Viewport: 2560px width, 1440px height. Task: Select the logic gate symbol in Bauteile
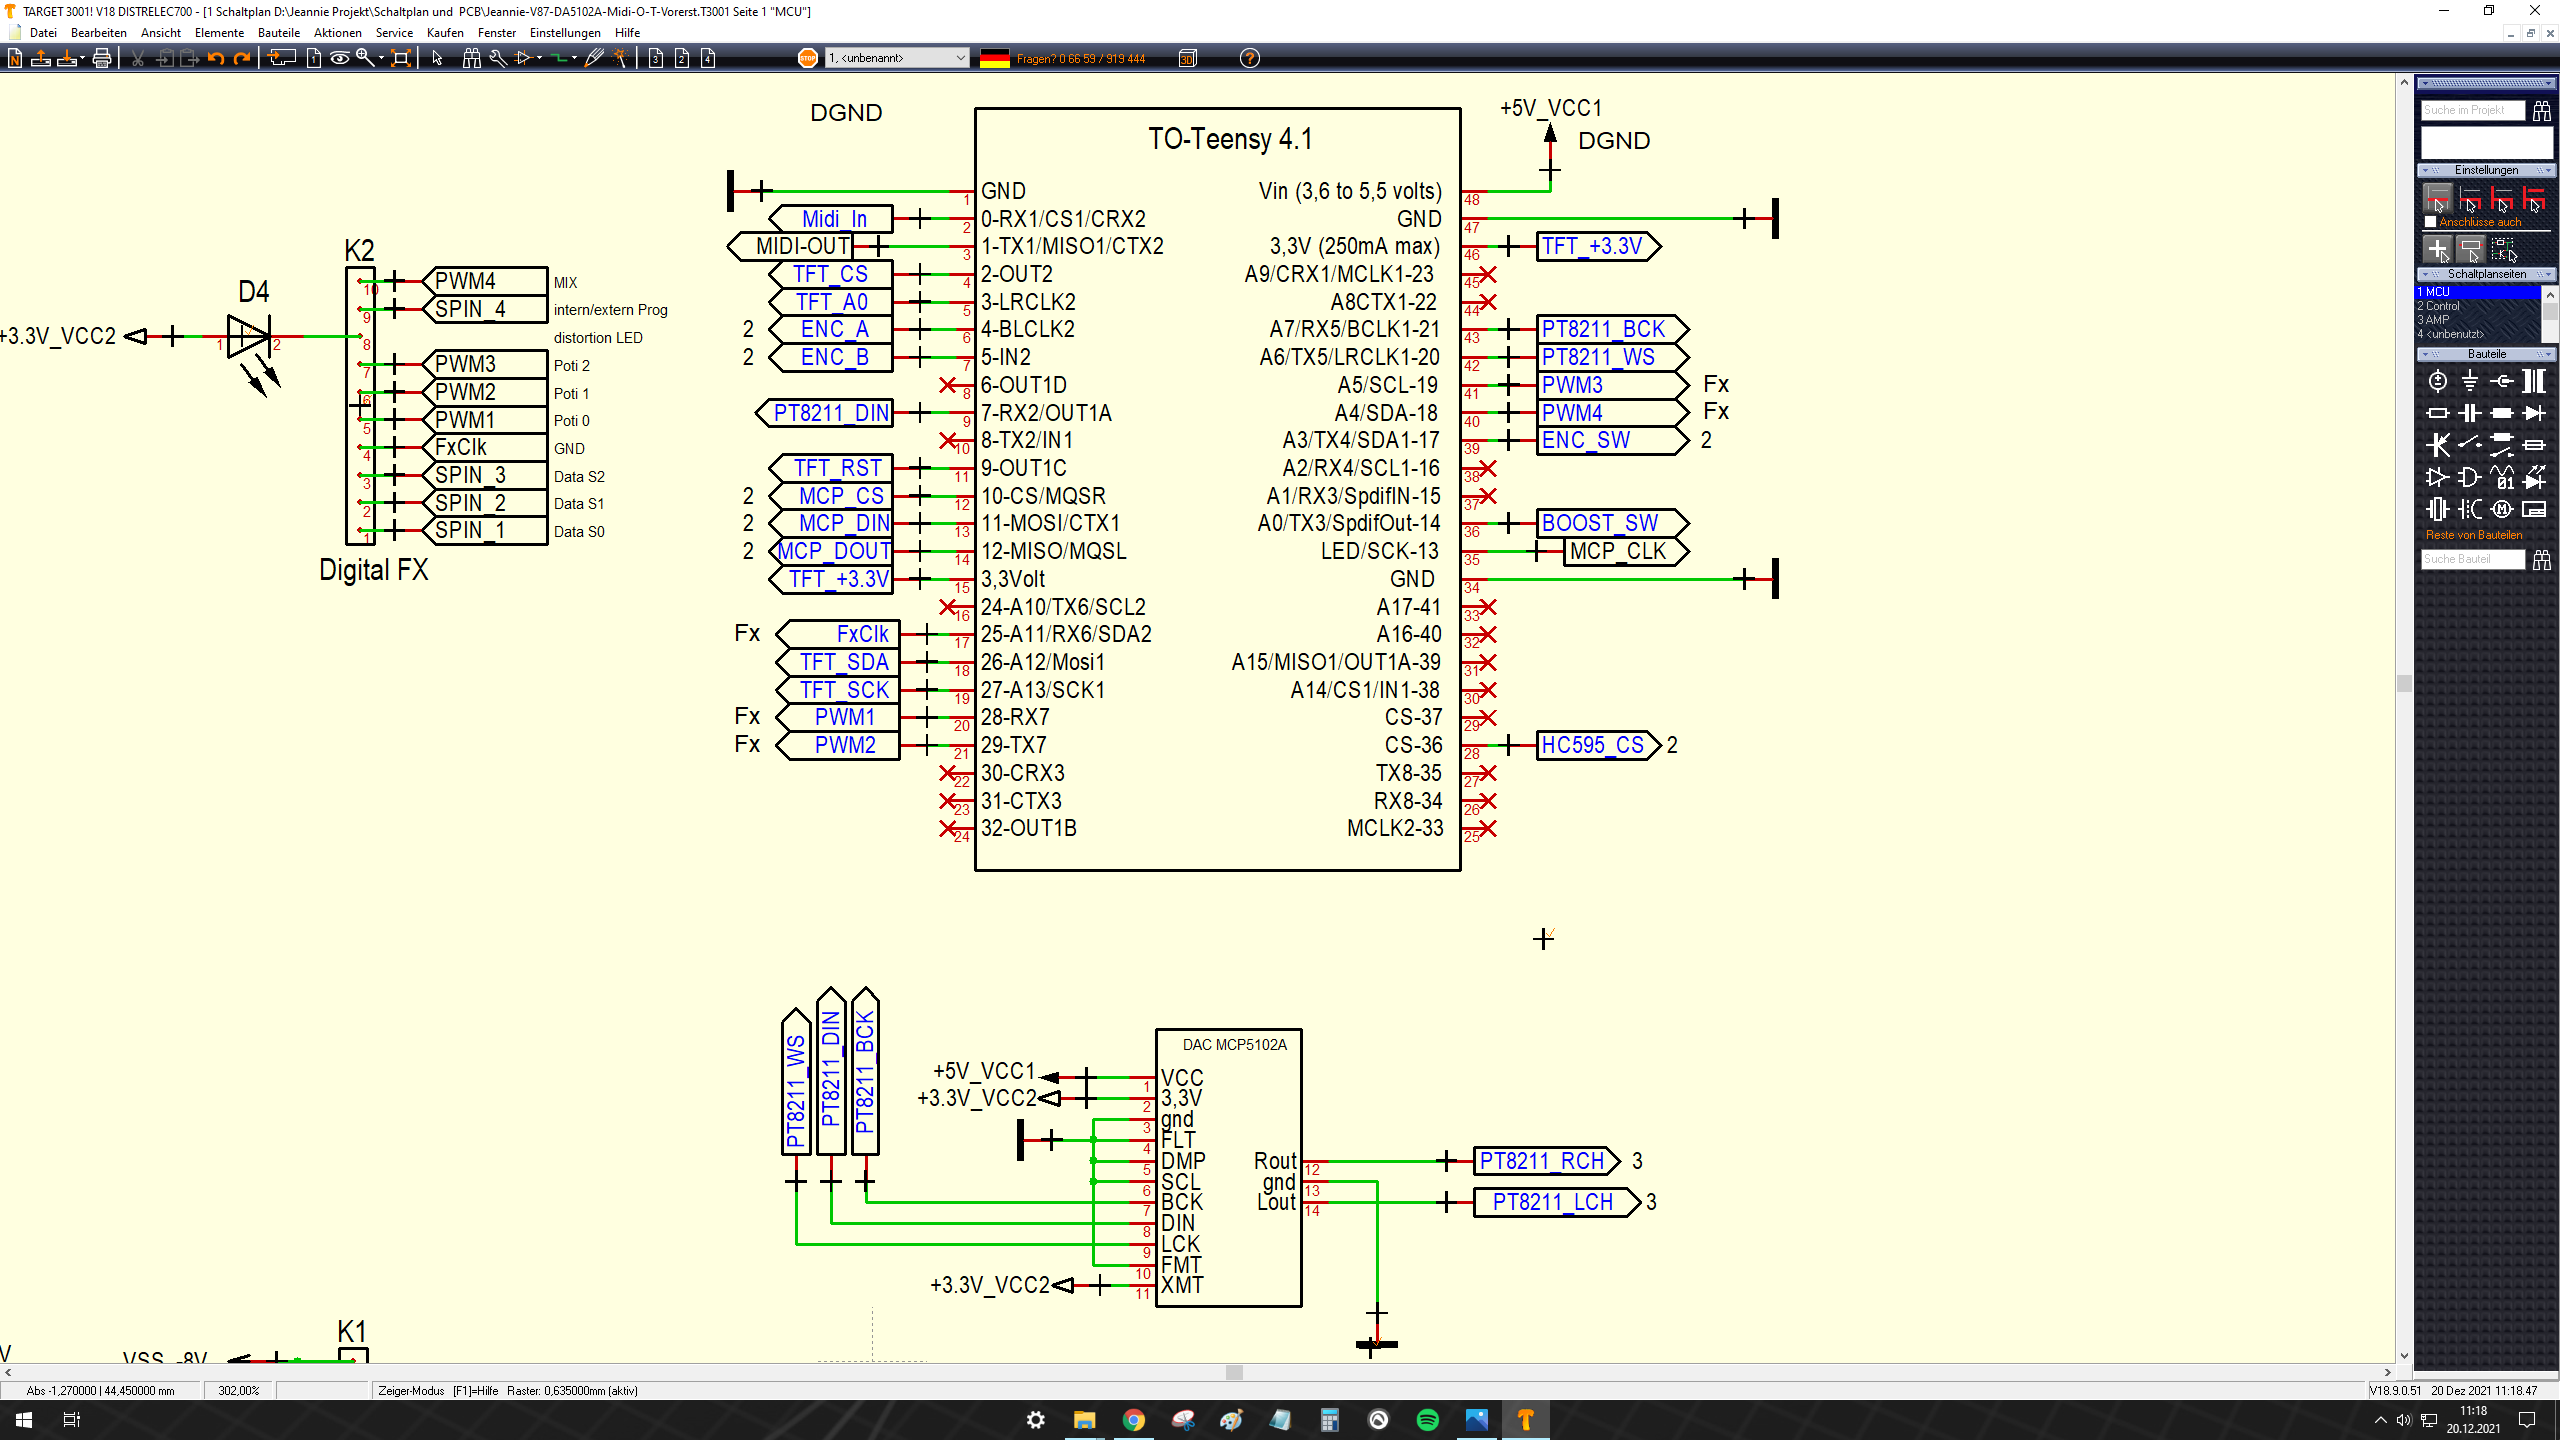click(x=2470, y=477)
